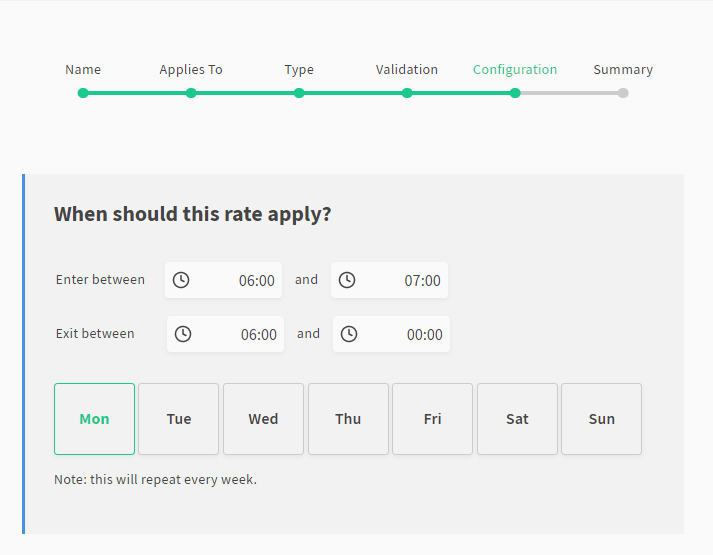Click the clock icon beside 07:00 enter time

[x=346, y=280]
